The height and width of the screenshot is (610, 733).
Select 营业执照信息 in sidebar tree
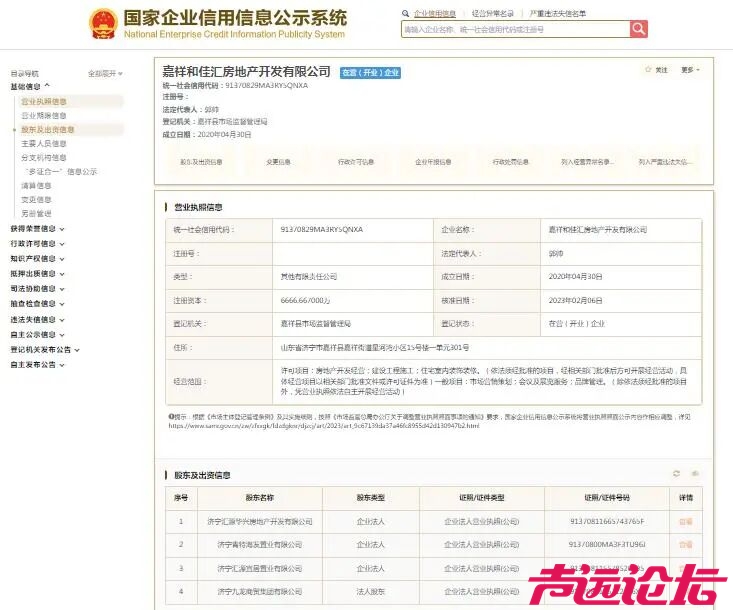(43, 101)
